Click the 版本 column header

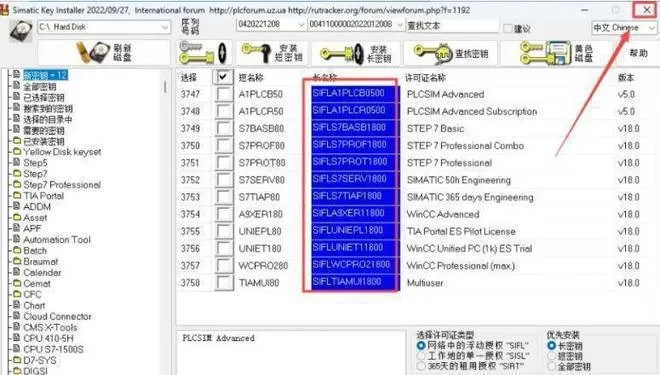626,77
